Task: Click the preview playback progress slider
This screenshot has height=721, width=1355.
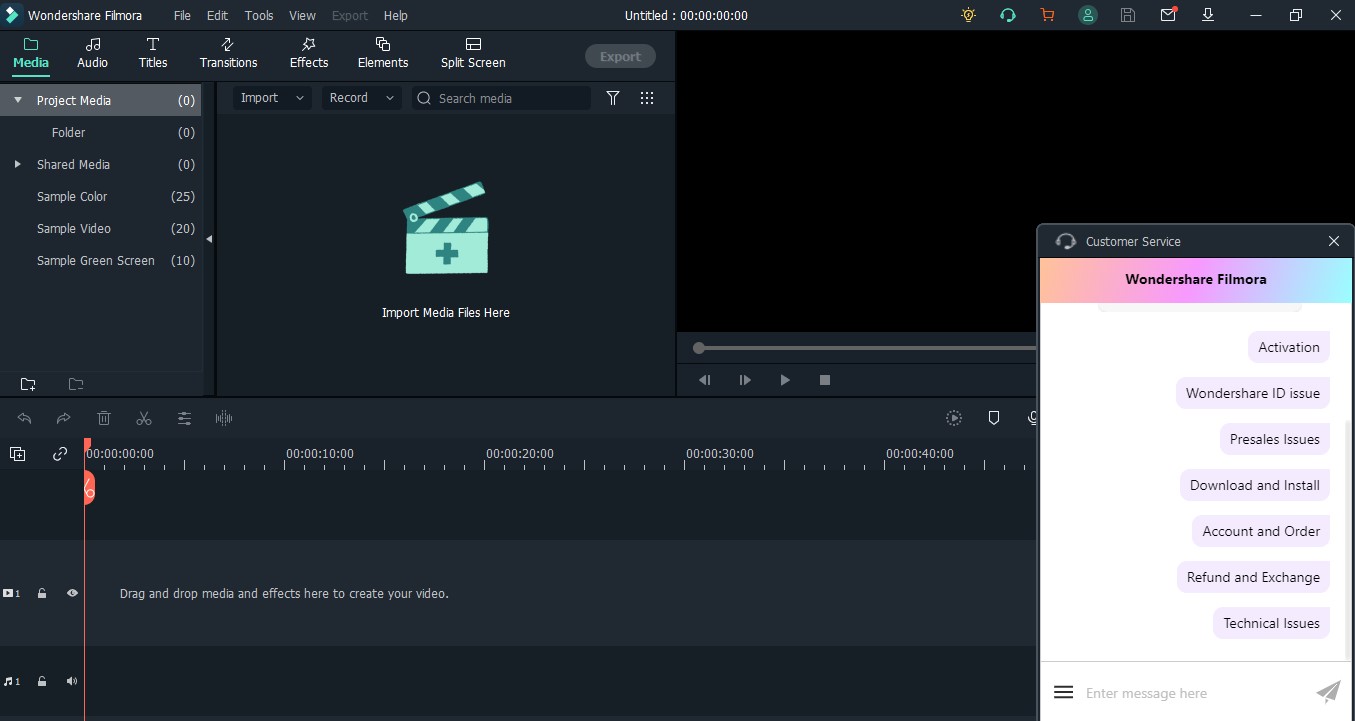Action: [x=866, y=348]
